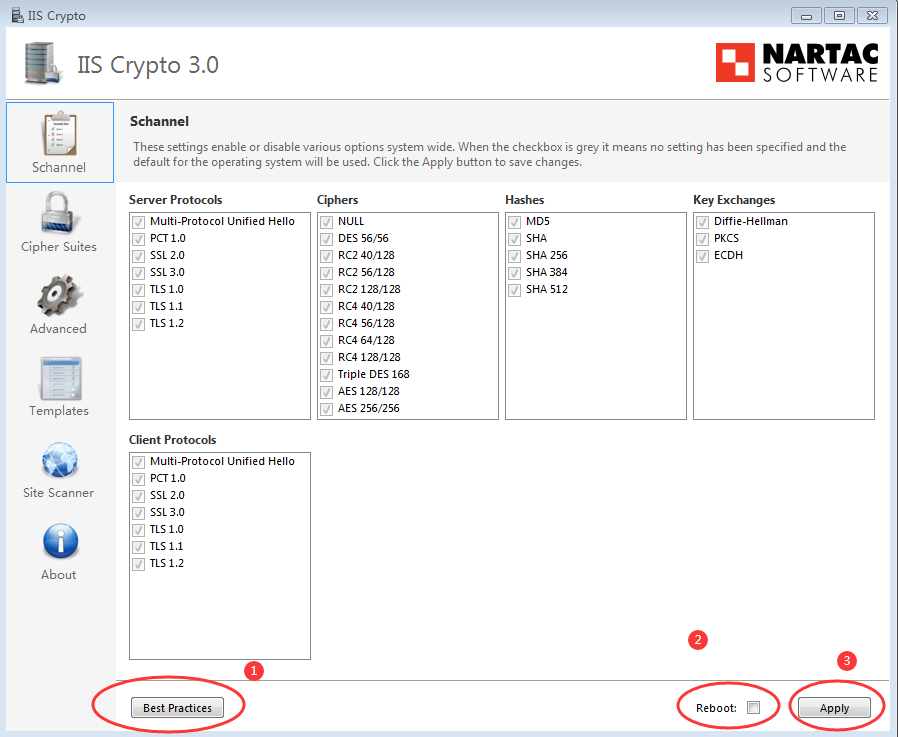
Task: Toggle PCT 1.0 under Server Protocols
Action: 138,239
